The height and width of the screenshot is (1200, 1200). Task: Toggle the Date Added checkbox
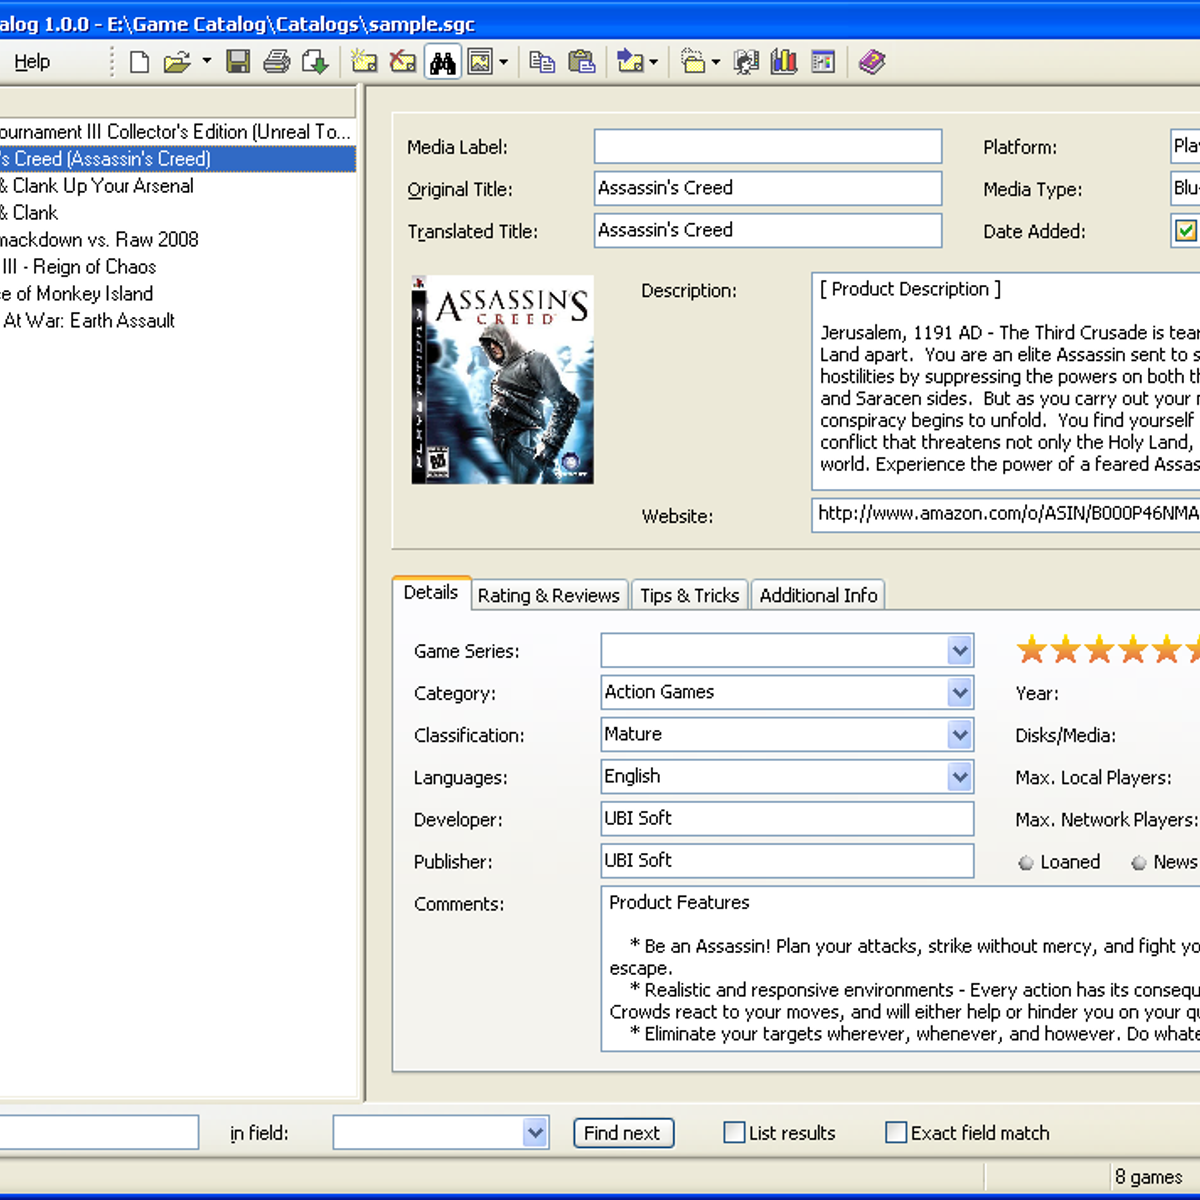pyautogui.click(x=1186, y=231)
